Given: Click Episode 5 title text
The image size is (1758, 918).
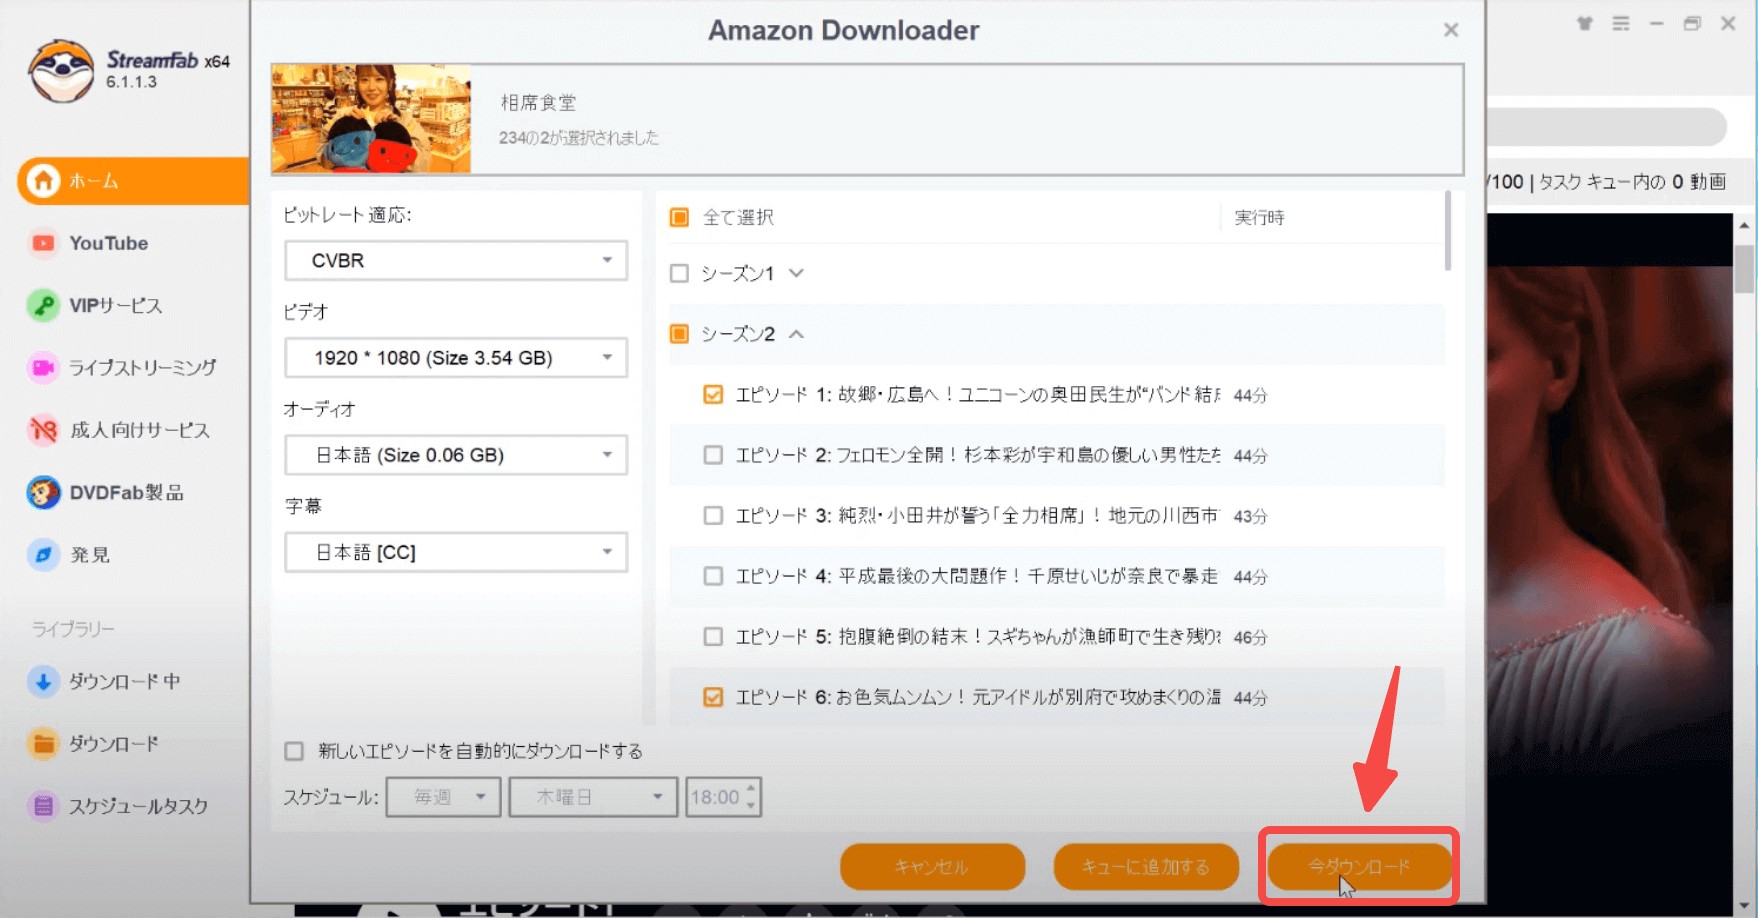Looking at the screenshot, I should pyautogui.click(x=977, y=637).
